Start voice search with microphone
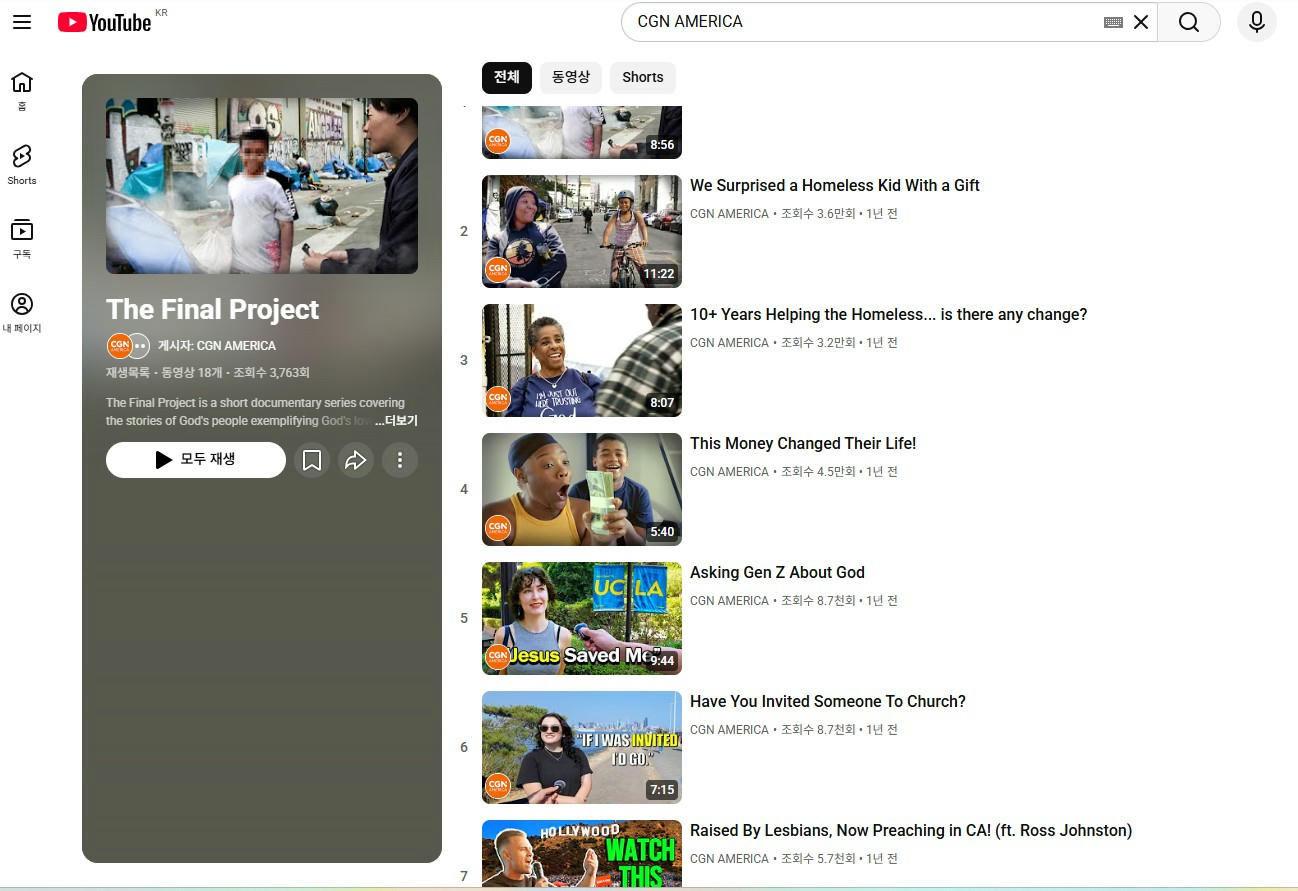Image resolution: width=1298 pixels, height=891 pixels. (x=1256, y=22)
